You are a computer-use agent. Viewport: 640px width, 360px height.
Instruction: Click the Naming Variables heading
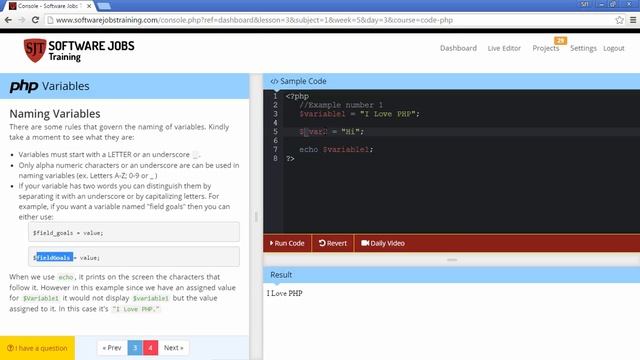point(55,113)
